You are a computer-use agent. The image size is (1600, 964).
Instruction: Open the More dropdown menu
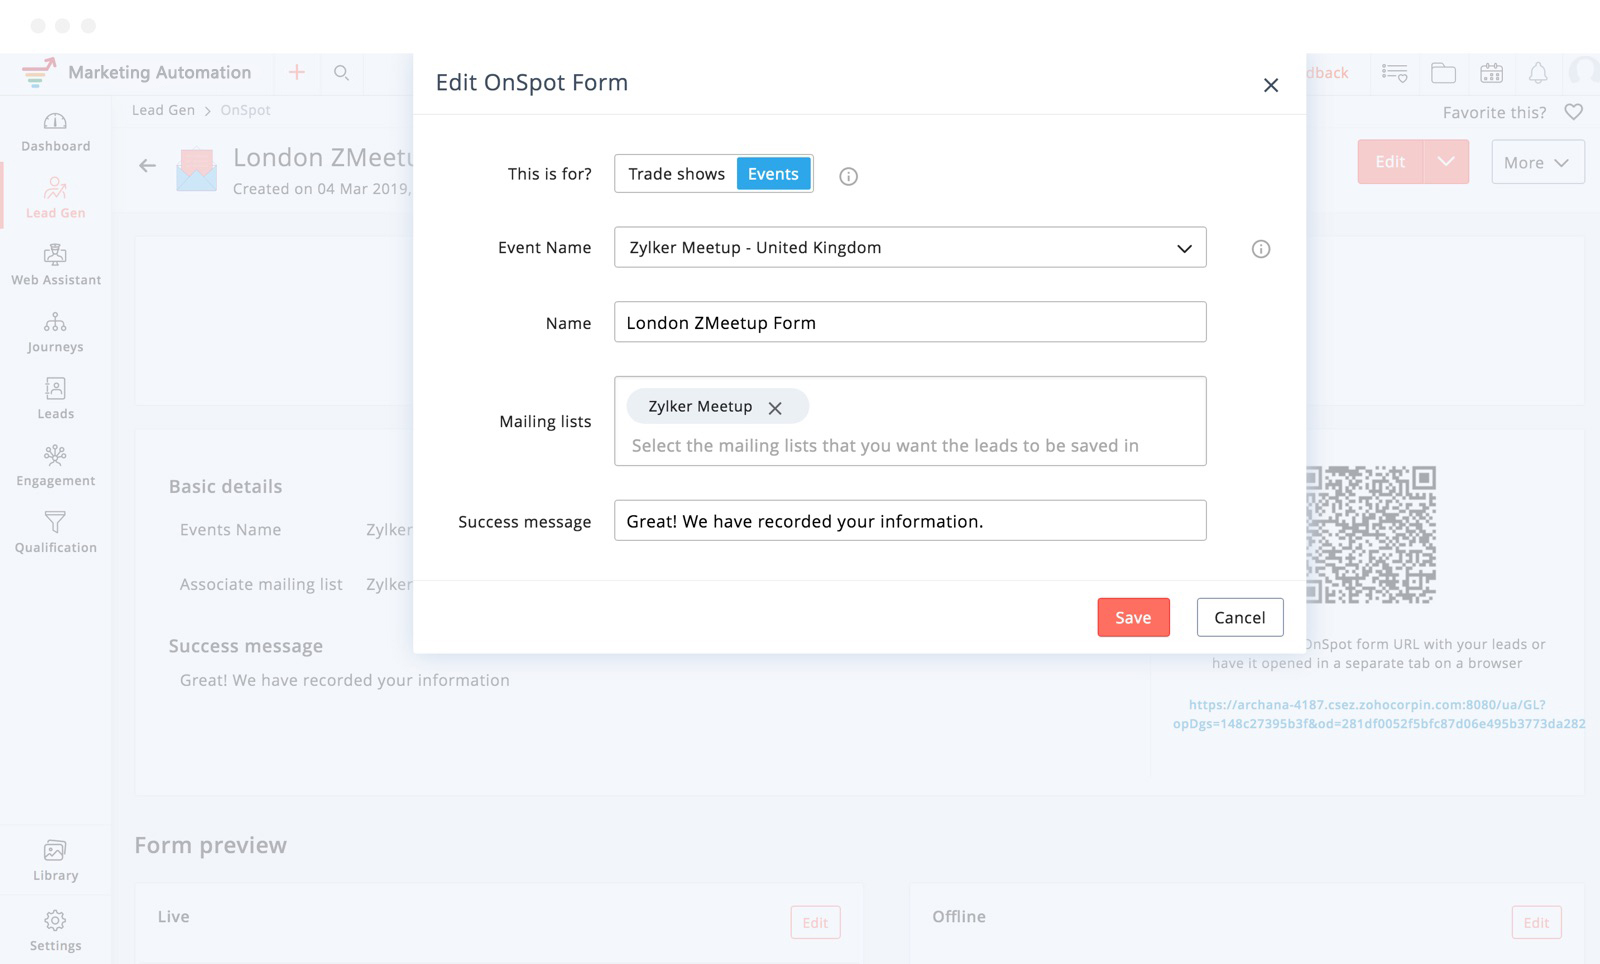point(1537,162)
